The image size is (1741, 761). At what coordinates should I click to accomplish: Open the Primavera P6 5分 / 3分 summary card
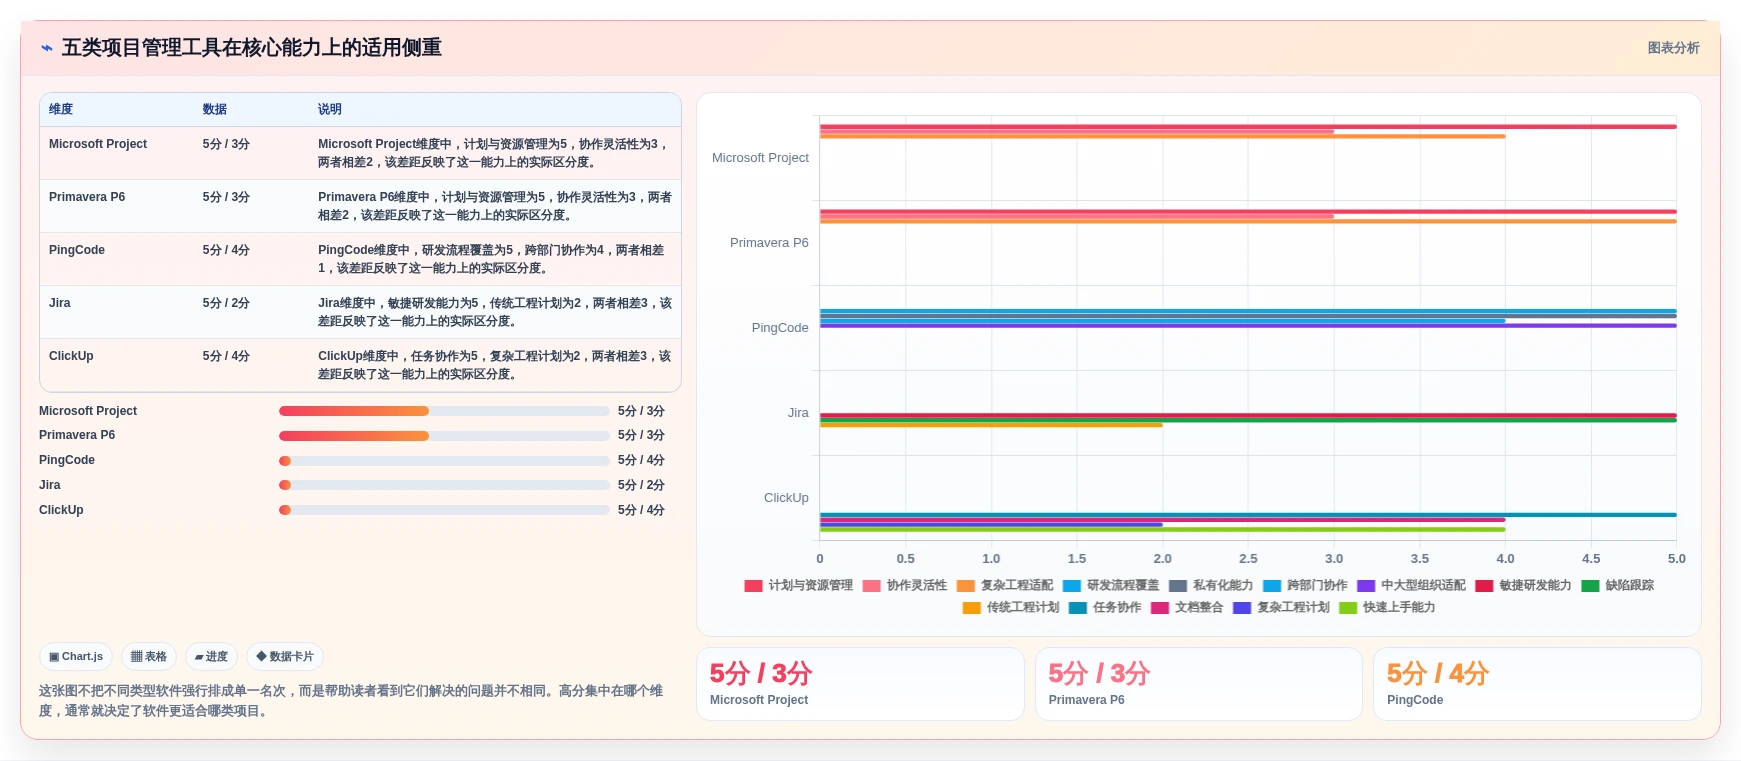point(1198,684)
